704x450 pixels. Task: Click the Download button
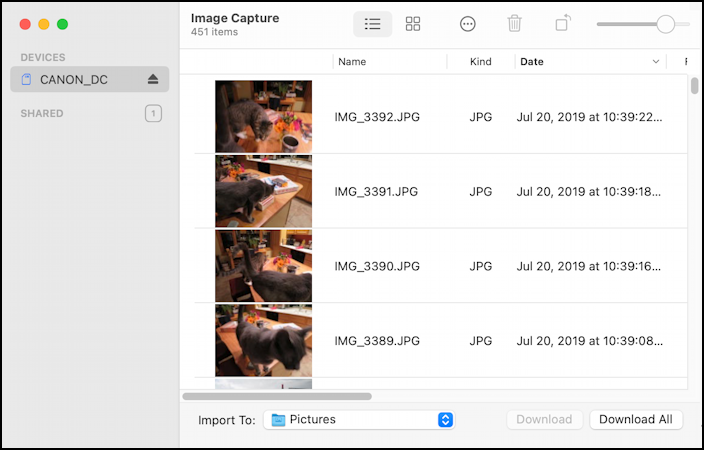click(x=544, y=420)
